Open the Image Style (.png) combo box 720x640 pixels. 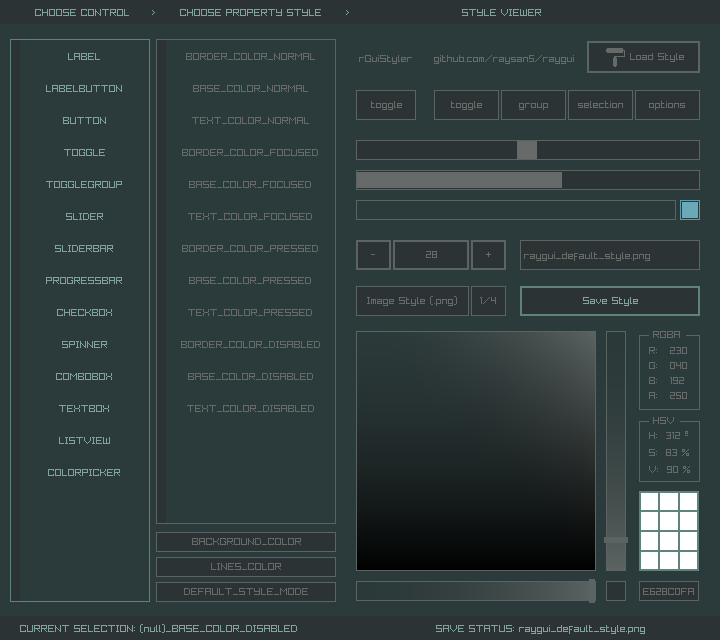pyautogui.click(x=412, y=301)
